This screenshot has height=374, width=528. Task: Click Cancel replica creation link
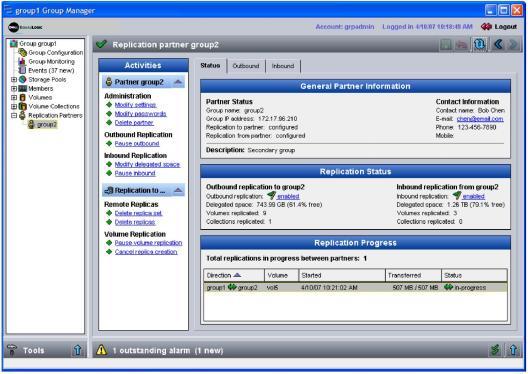point(146,252)
